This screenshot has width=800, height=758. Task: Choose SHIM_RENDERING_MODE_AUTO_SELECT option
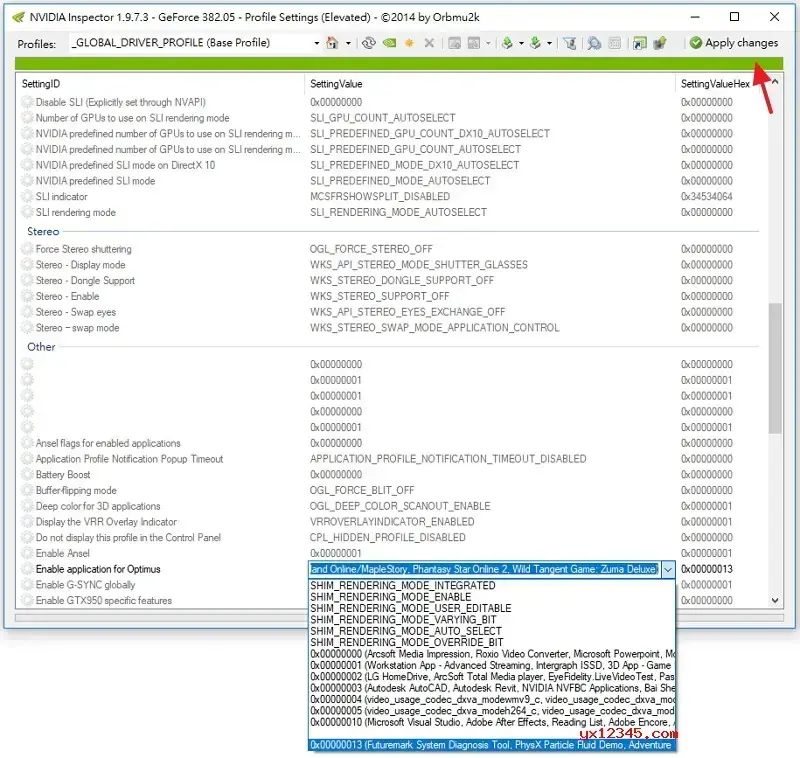pyautogui.click(x=492, y=631)
